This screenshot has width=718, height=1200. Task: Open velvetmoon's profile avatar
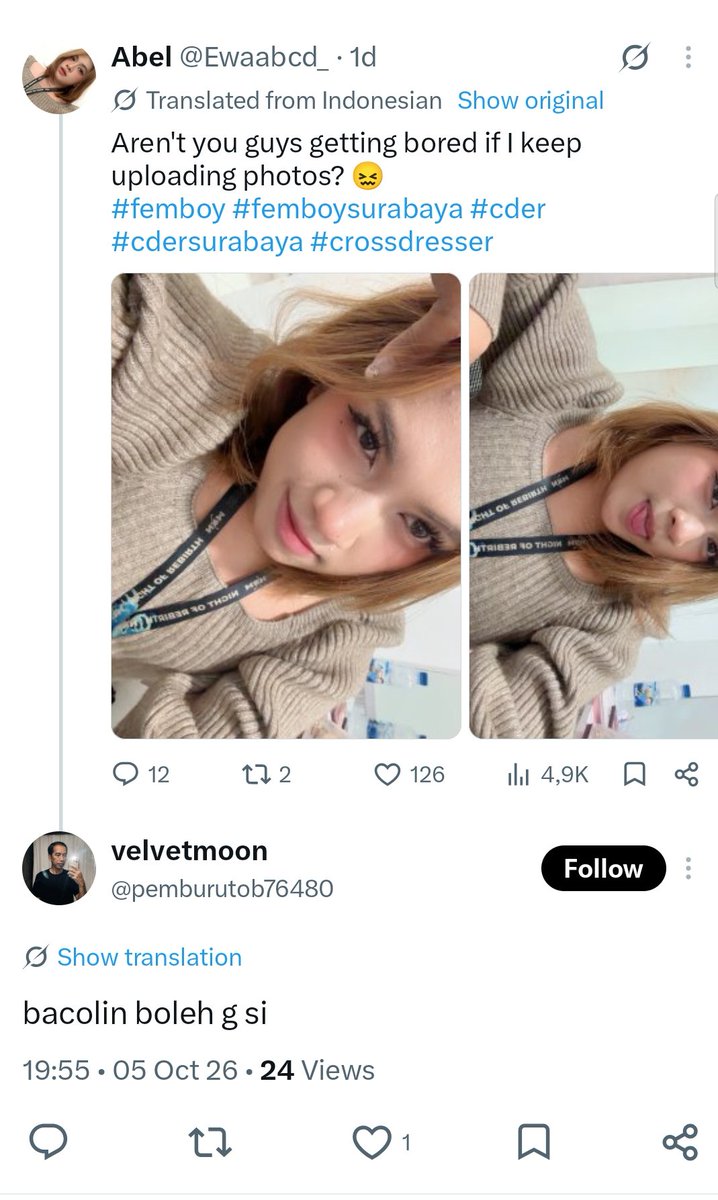pos(59,868)
